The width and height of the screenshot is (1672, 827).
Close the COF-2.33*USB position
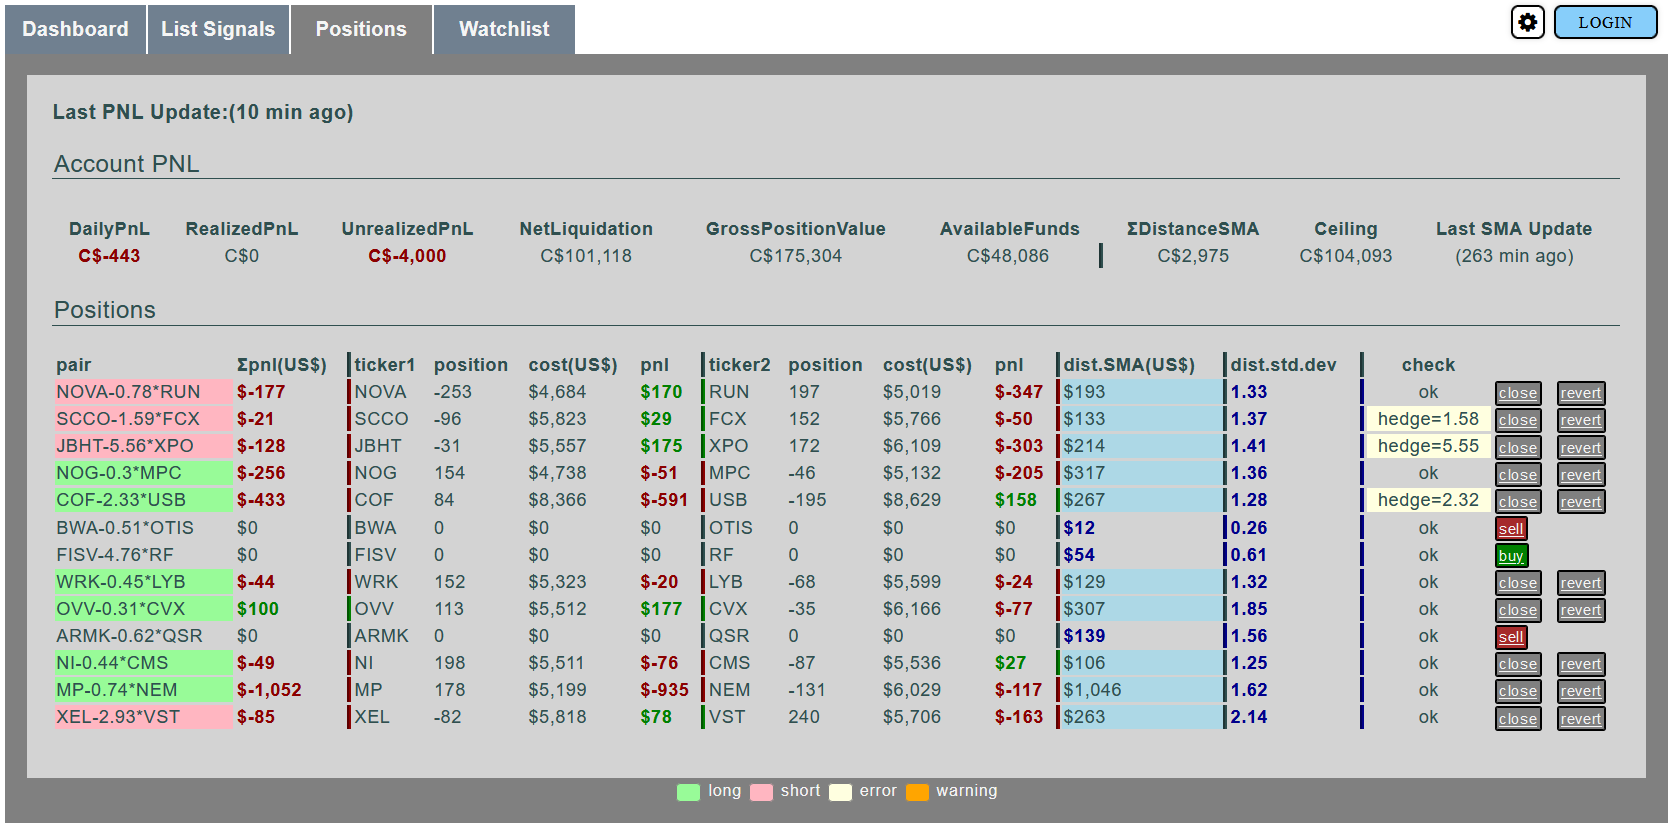tap(1517, 501)
